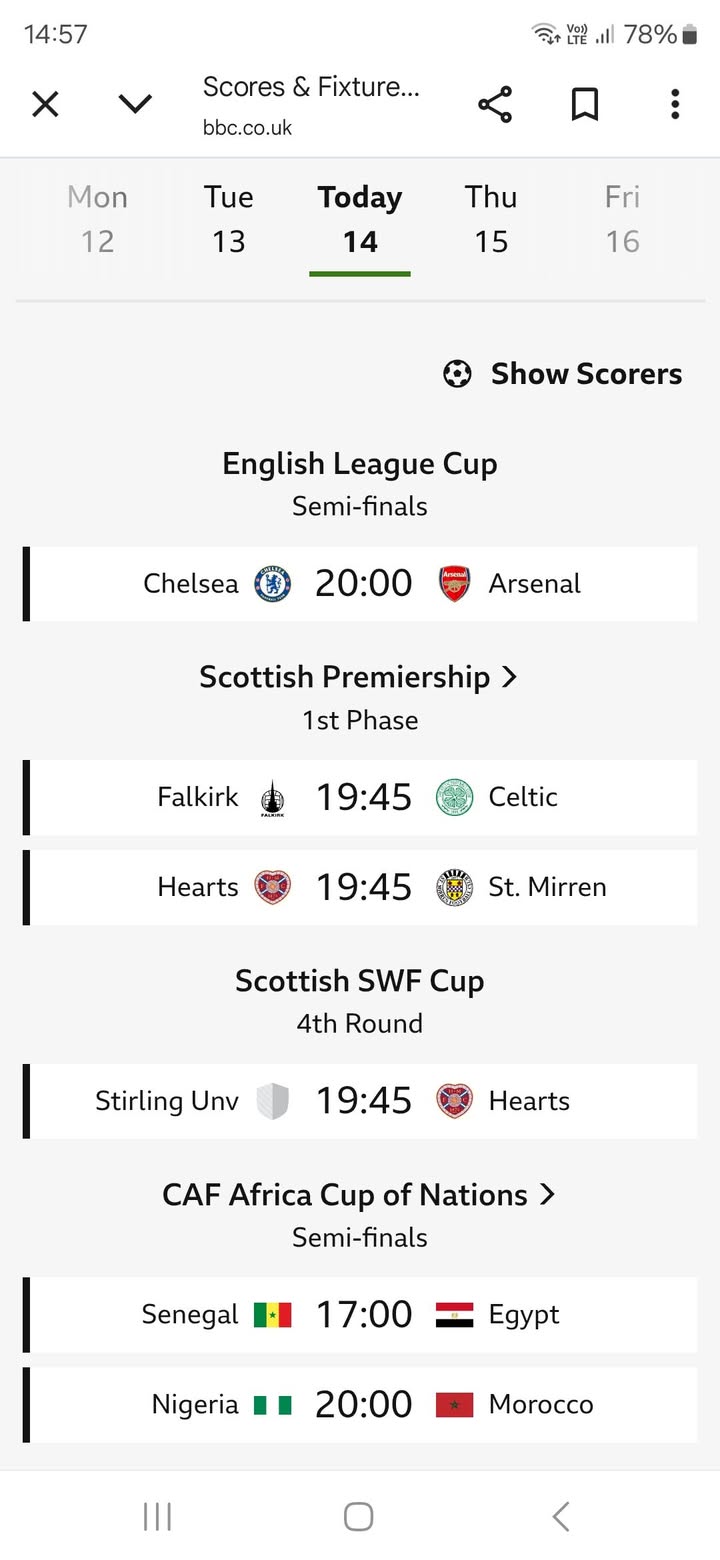The height and width of the screenshot is (1560, 720).
Task: Toggle Show Scorers
Action: click(x=563, y=374)
